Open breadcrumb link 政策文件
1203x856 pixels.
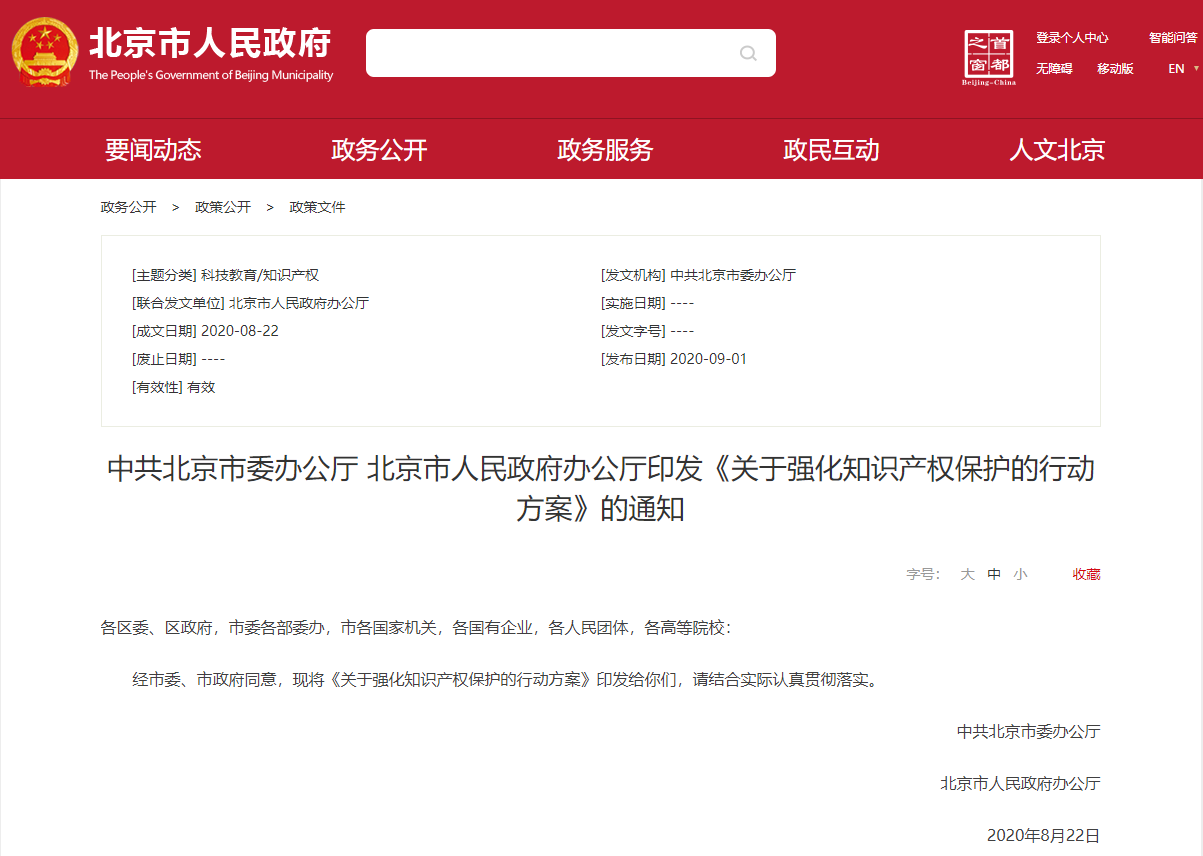tap(317, 207)
